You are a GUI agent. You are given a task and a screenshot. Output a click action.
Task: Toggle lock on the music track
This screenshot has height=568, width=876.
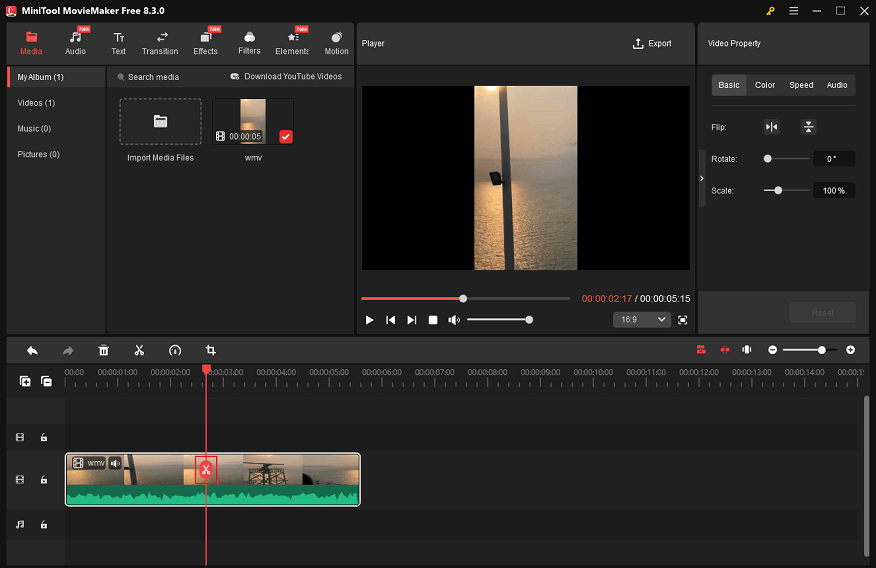click(44, 524)
